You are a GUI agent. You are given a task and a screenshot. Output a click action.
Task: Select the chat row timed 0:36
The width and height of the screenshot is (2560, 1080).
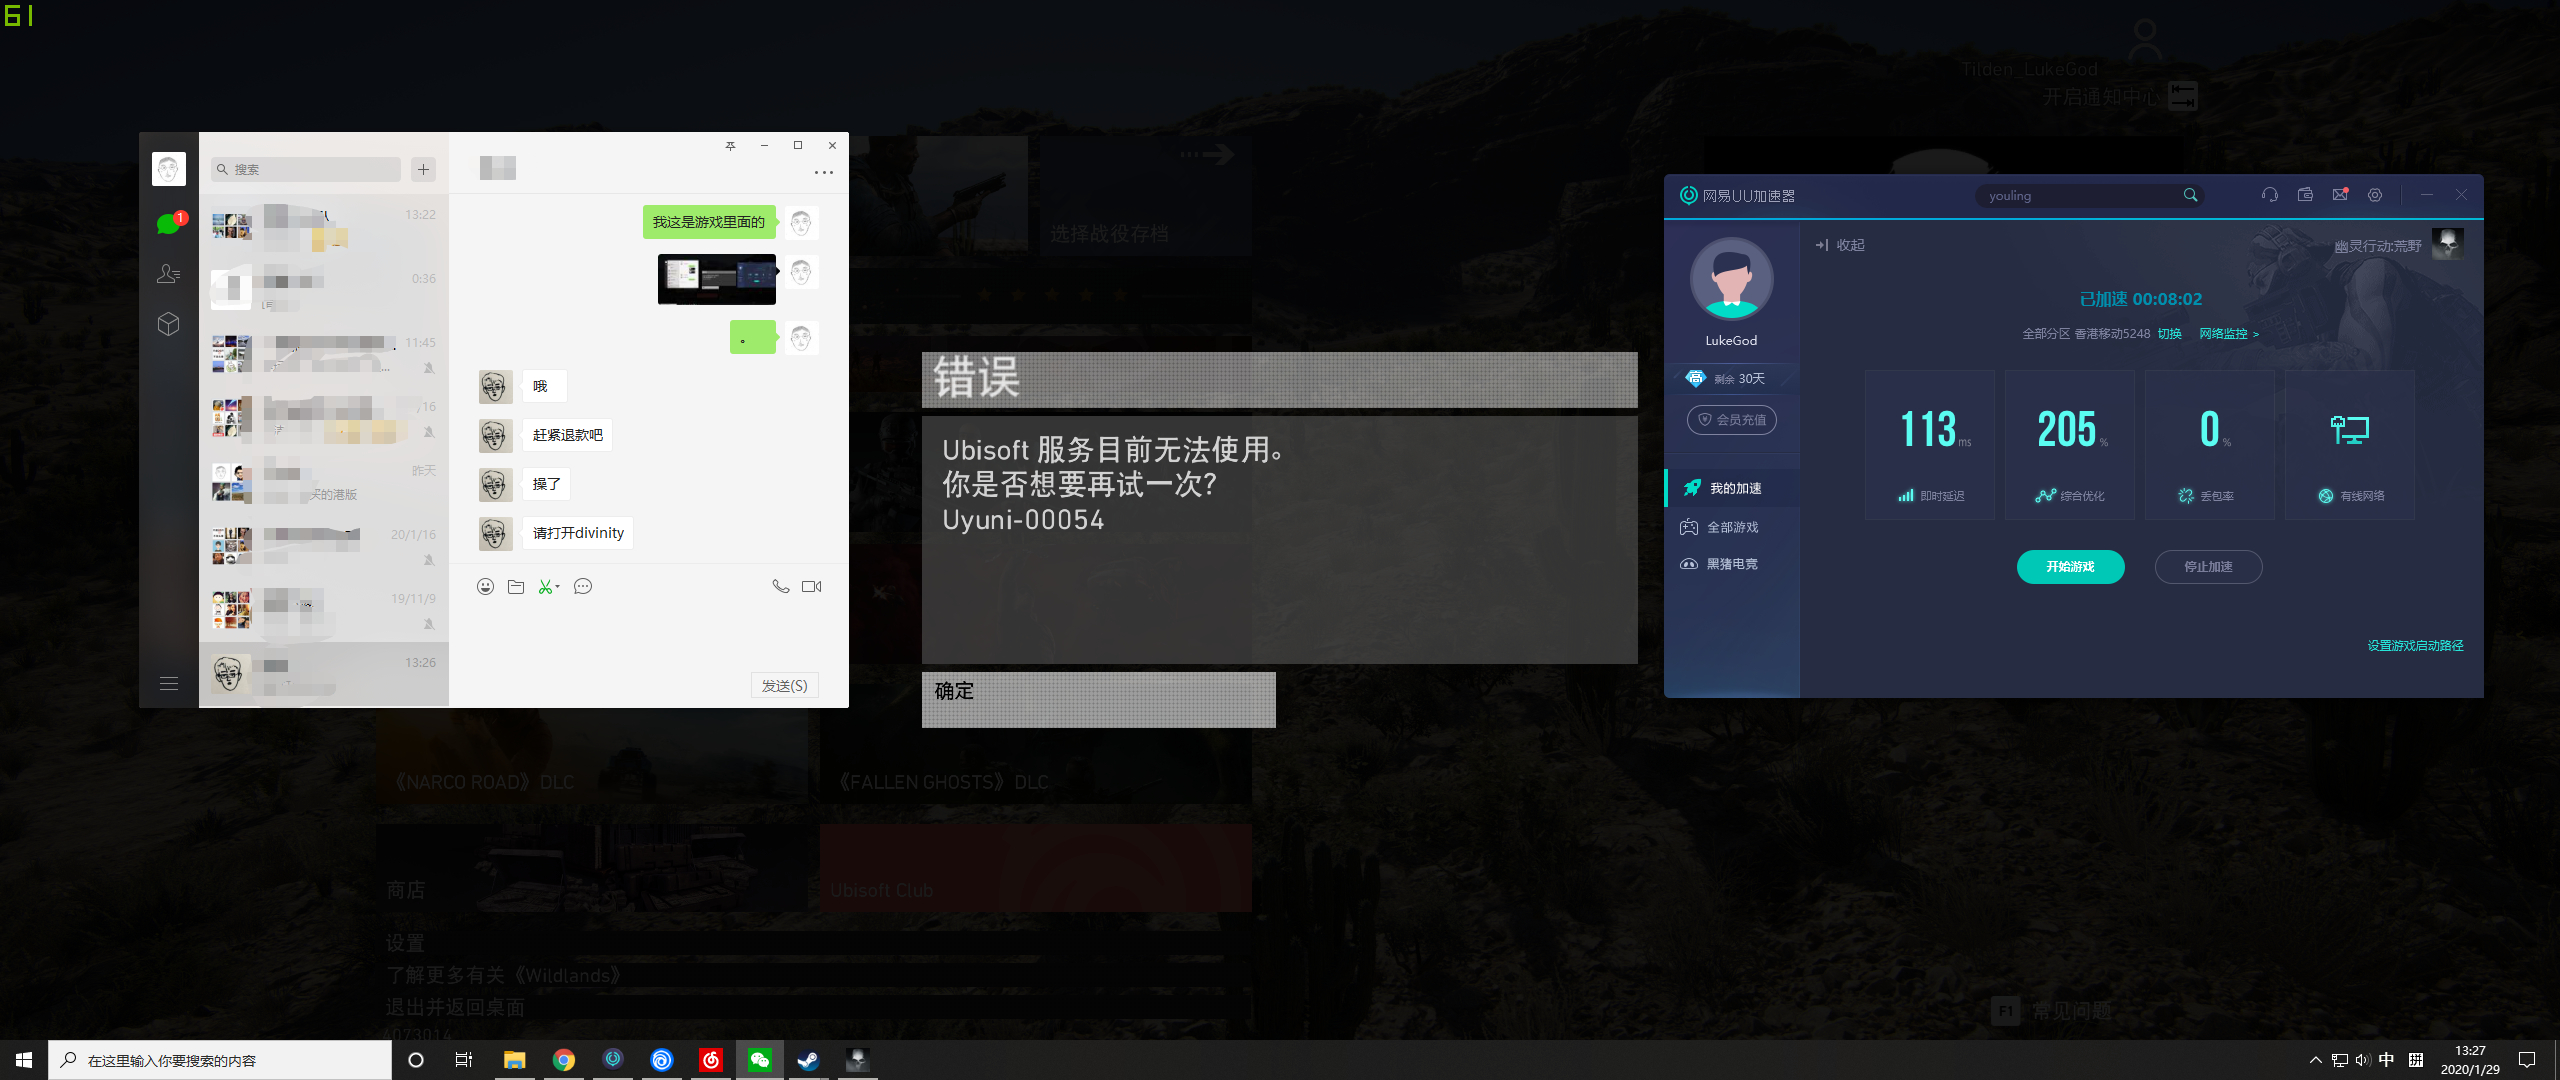tap(324, 291)
